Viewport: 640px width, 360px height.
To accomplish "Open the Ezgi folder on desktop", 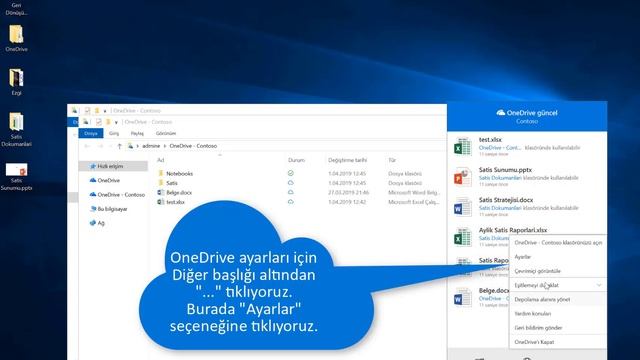I will [16, 78].
